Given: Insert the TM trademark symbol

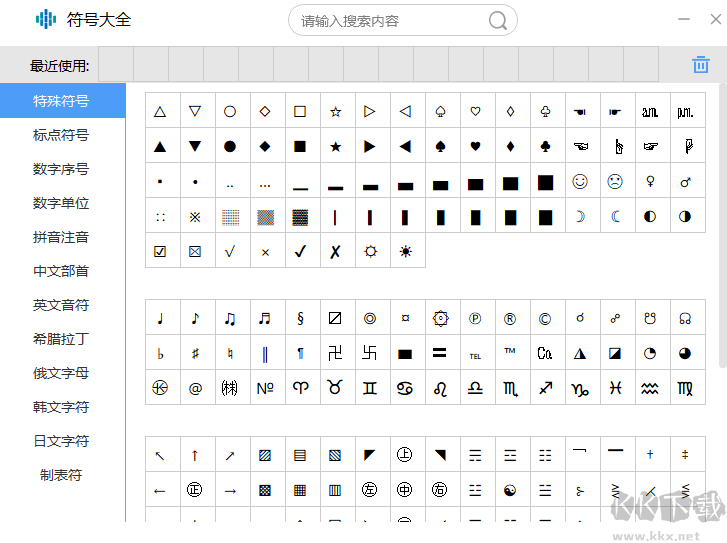Looking at the screenshot, I should point(510,353).
